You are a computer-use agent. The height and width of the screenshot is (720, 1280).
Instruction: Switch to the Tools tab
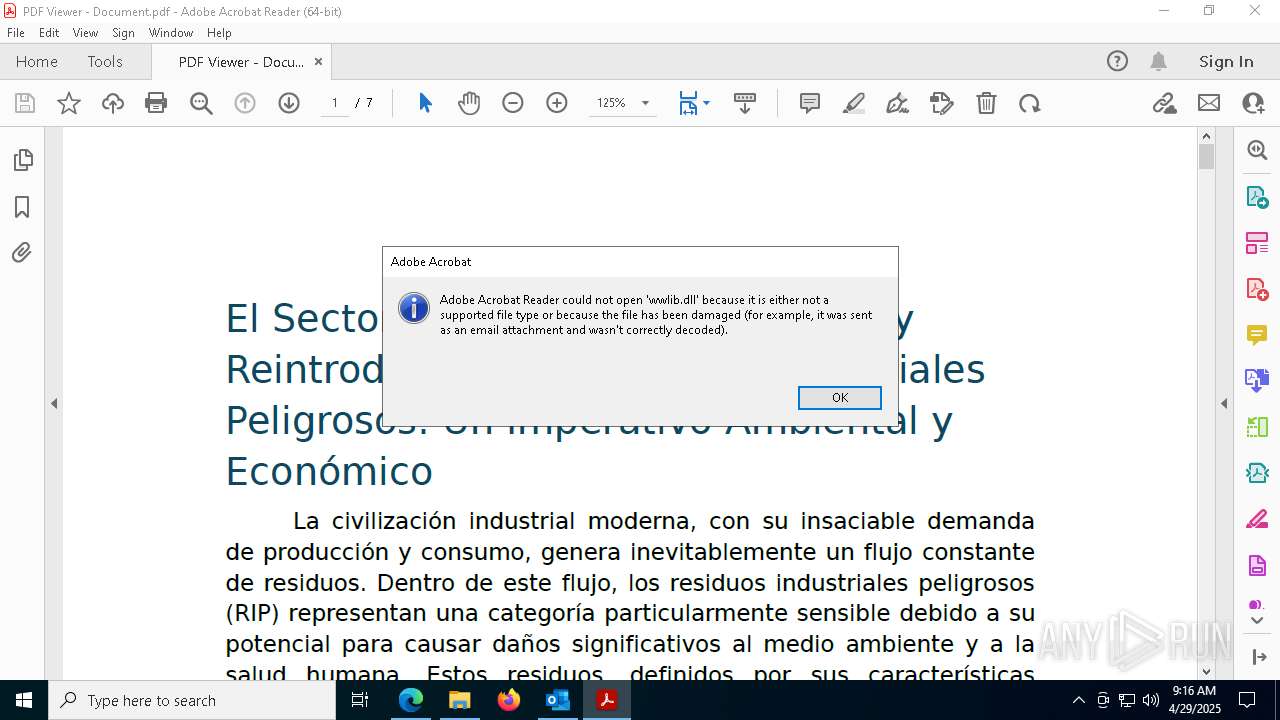point(105,62)
